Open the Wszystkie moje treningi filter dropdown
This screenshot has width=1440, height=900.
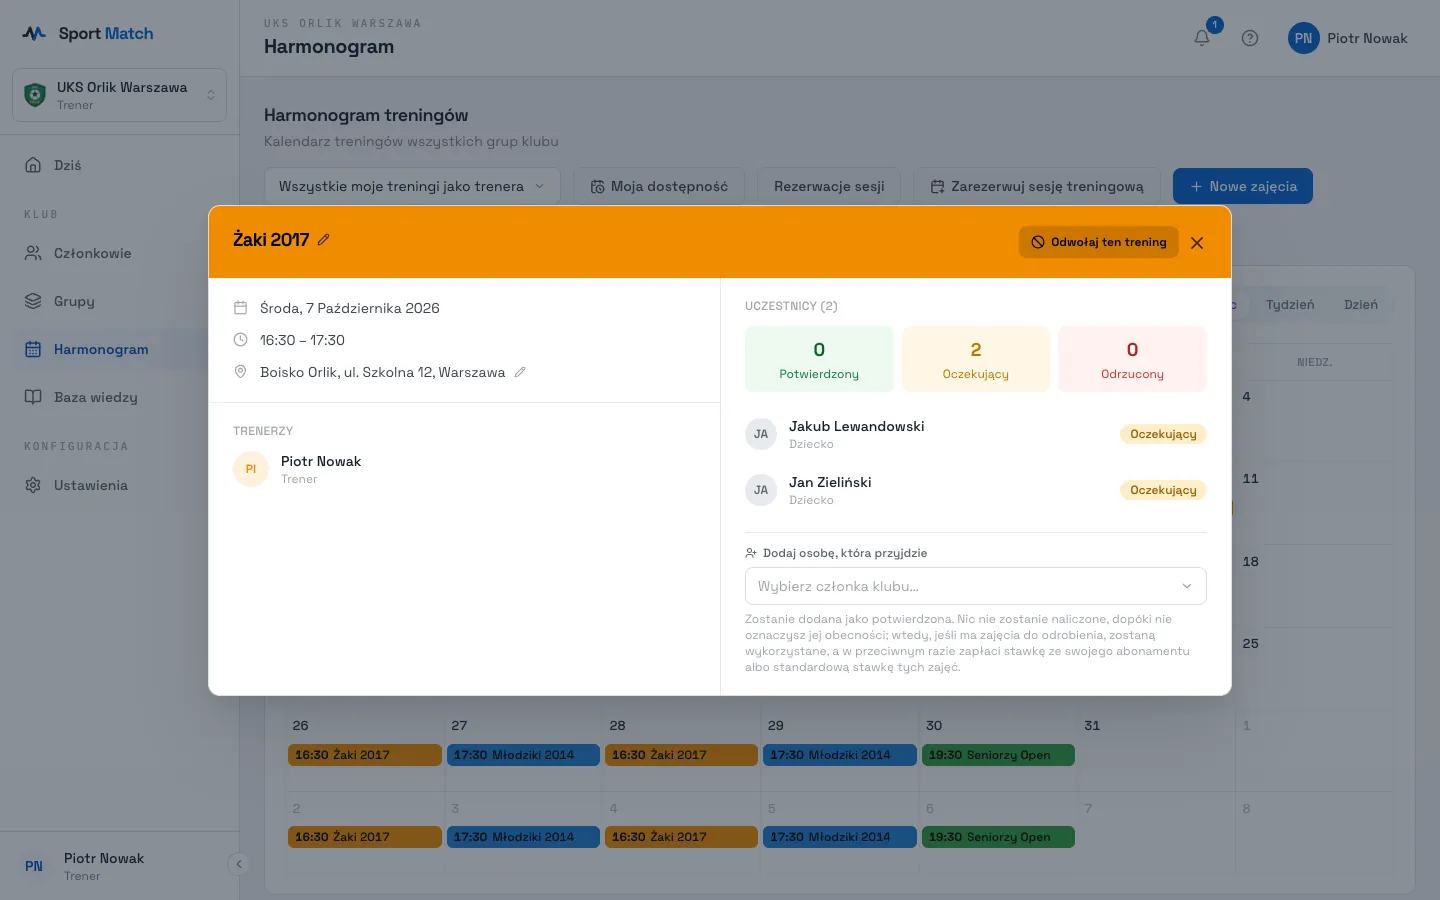tap(412, 186)
